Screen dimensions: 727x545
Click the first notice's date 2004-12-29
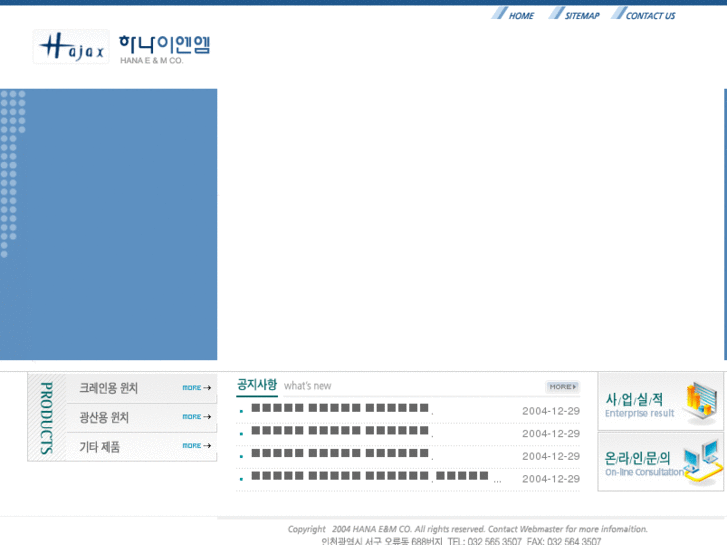click(551, 411)
